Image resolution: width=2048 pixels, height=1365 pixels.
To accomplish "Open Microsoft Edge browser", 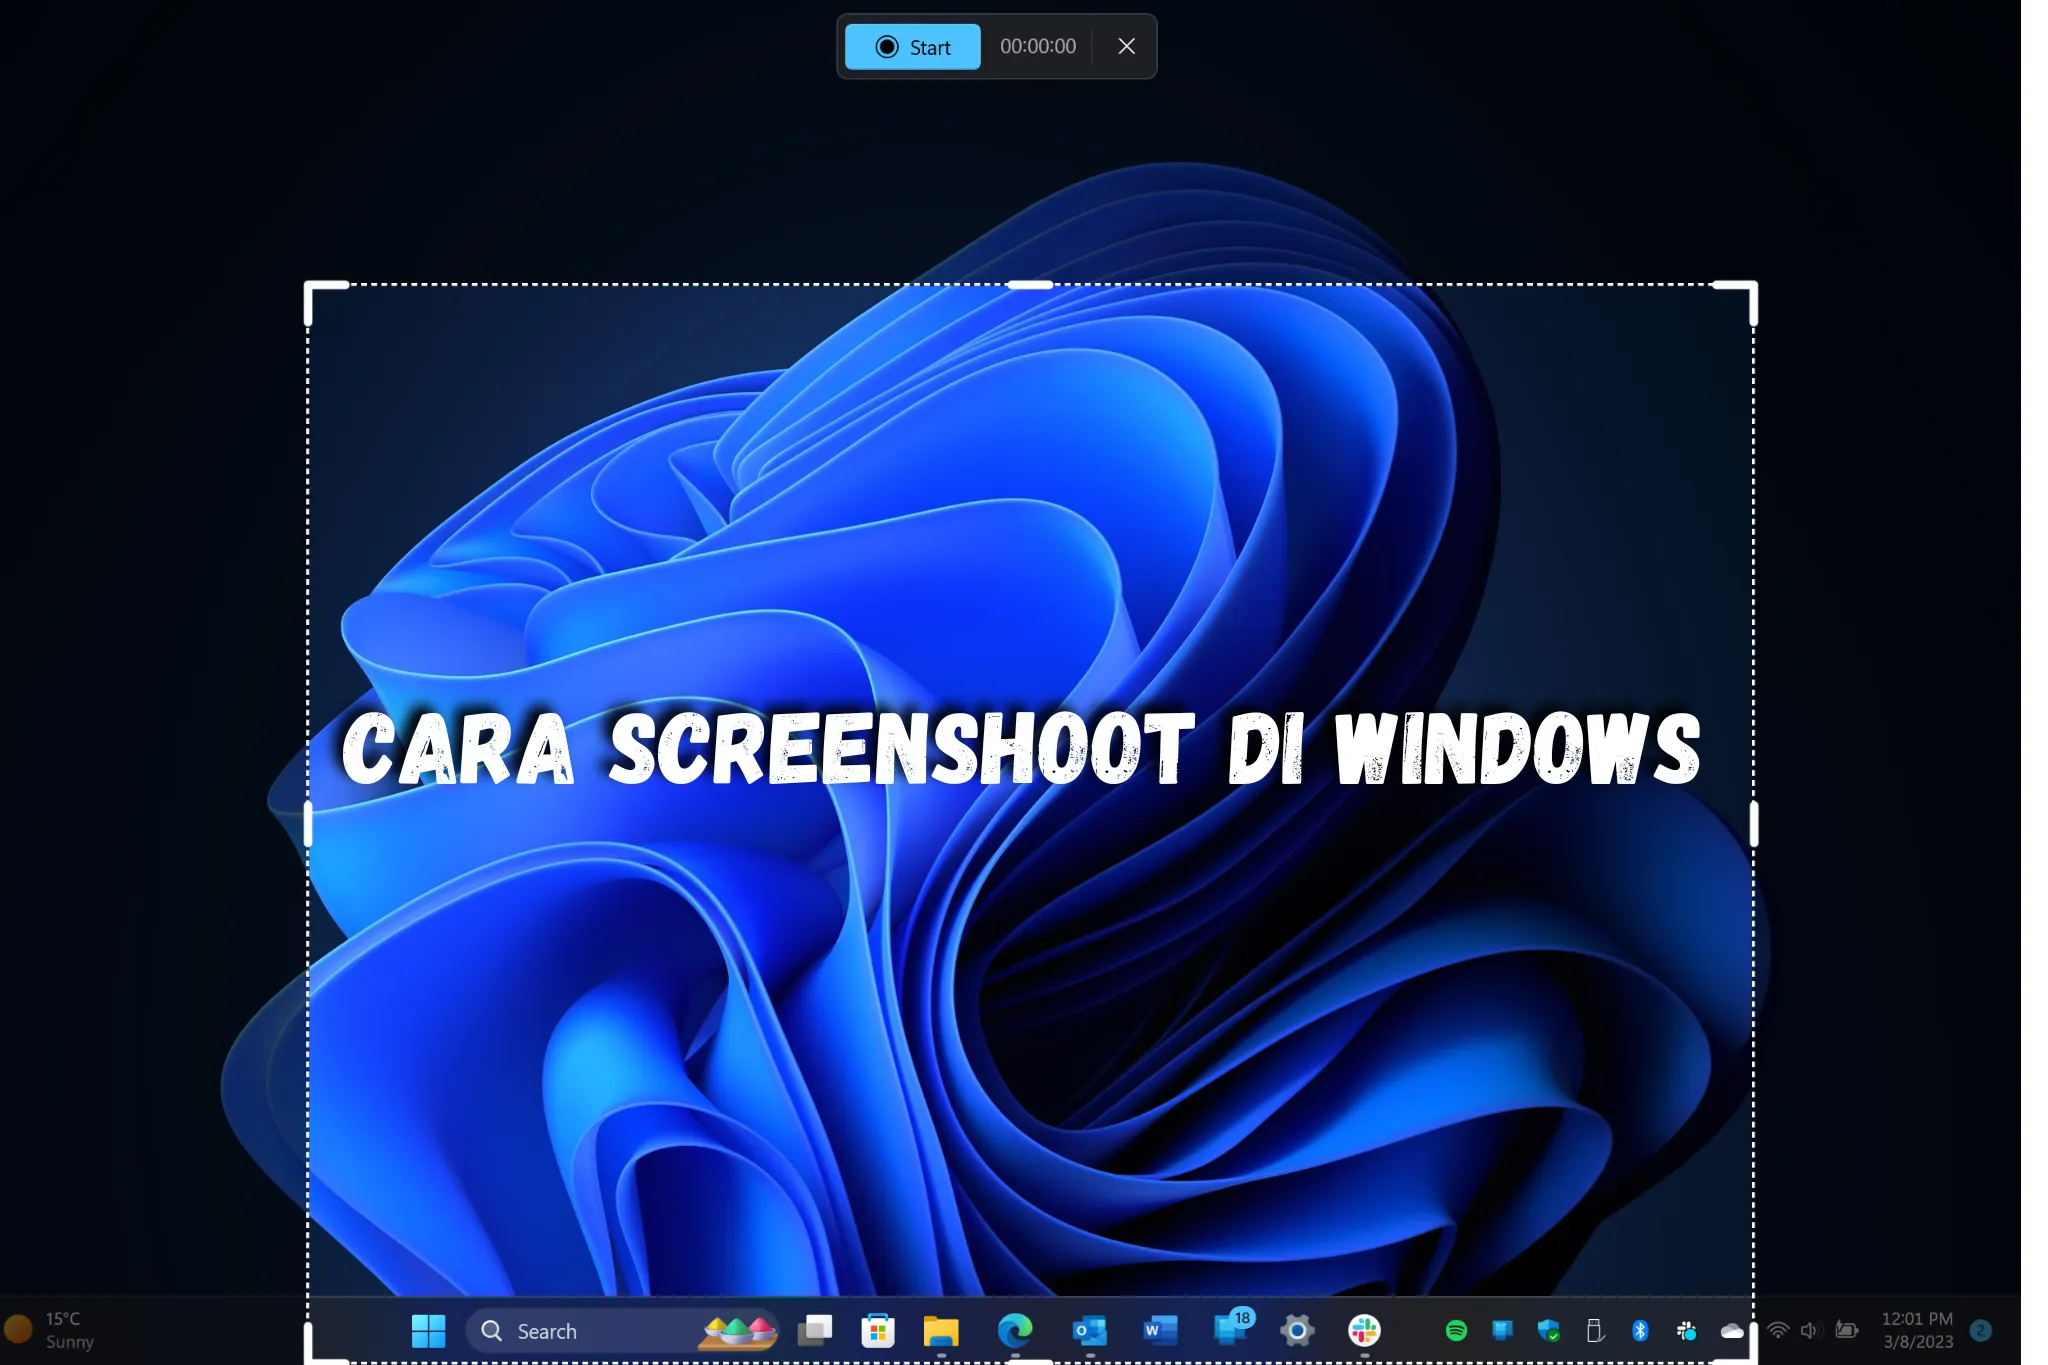I will click(1015, 1331).
